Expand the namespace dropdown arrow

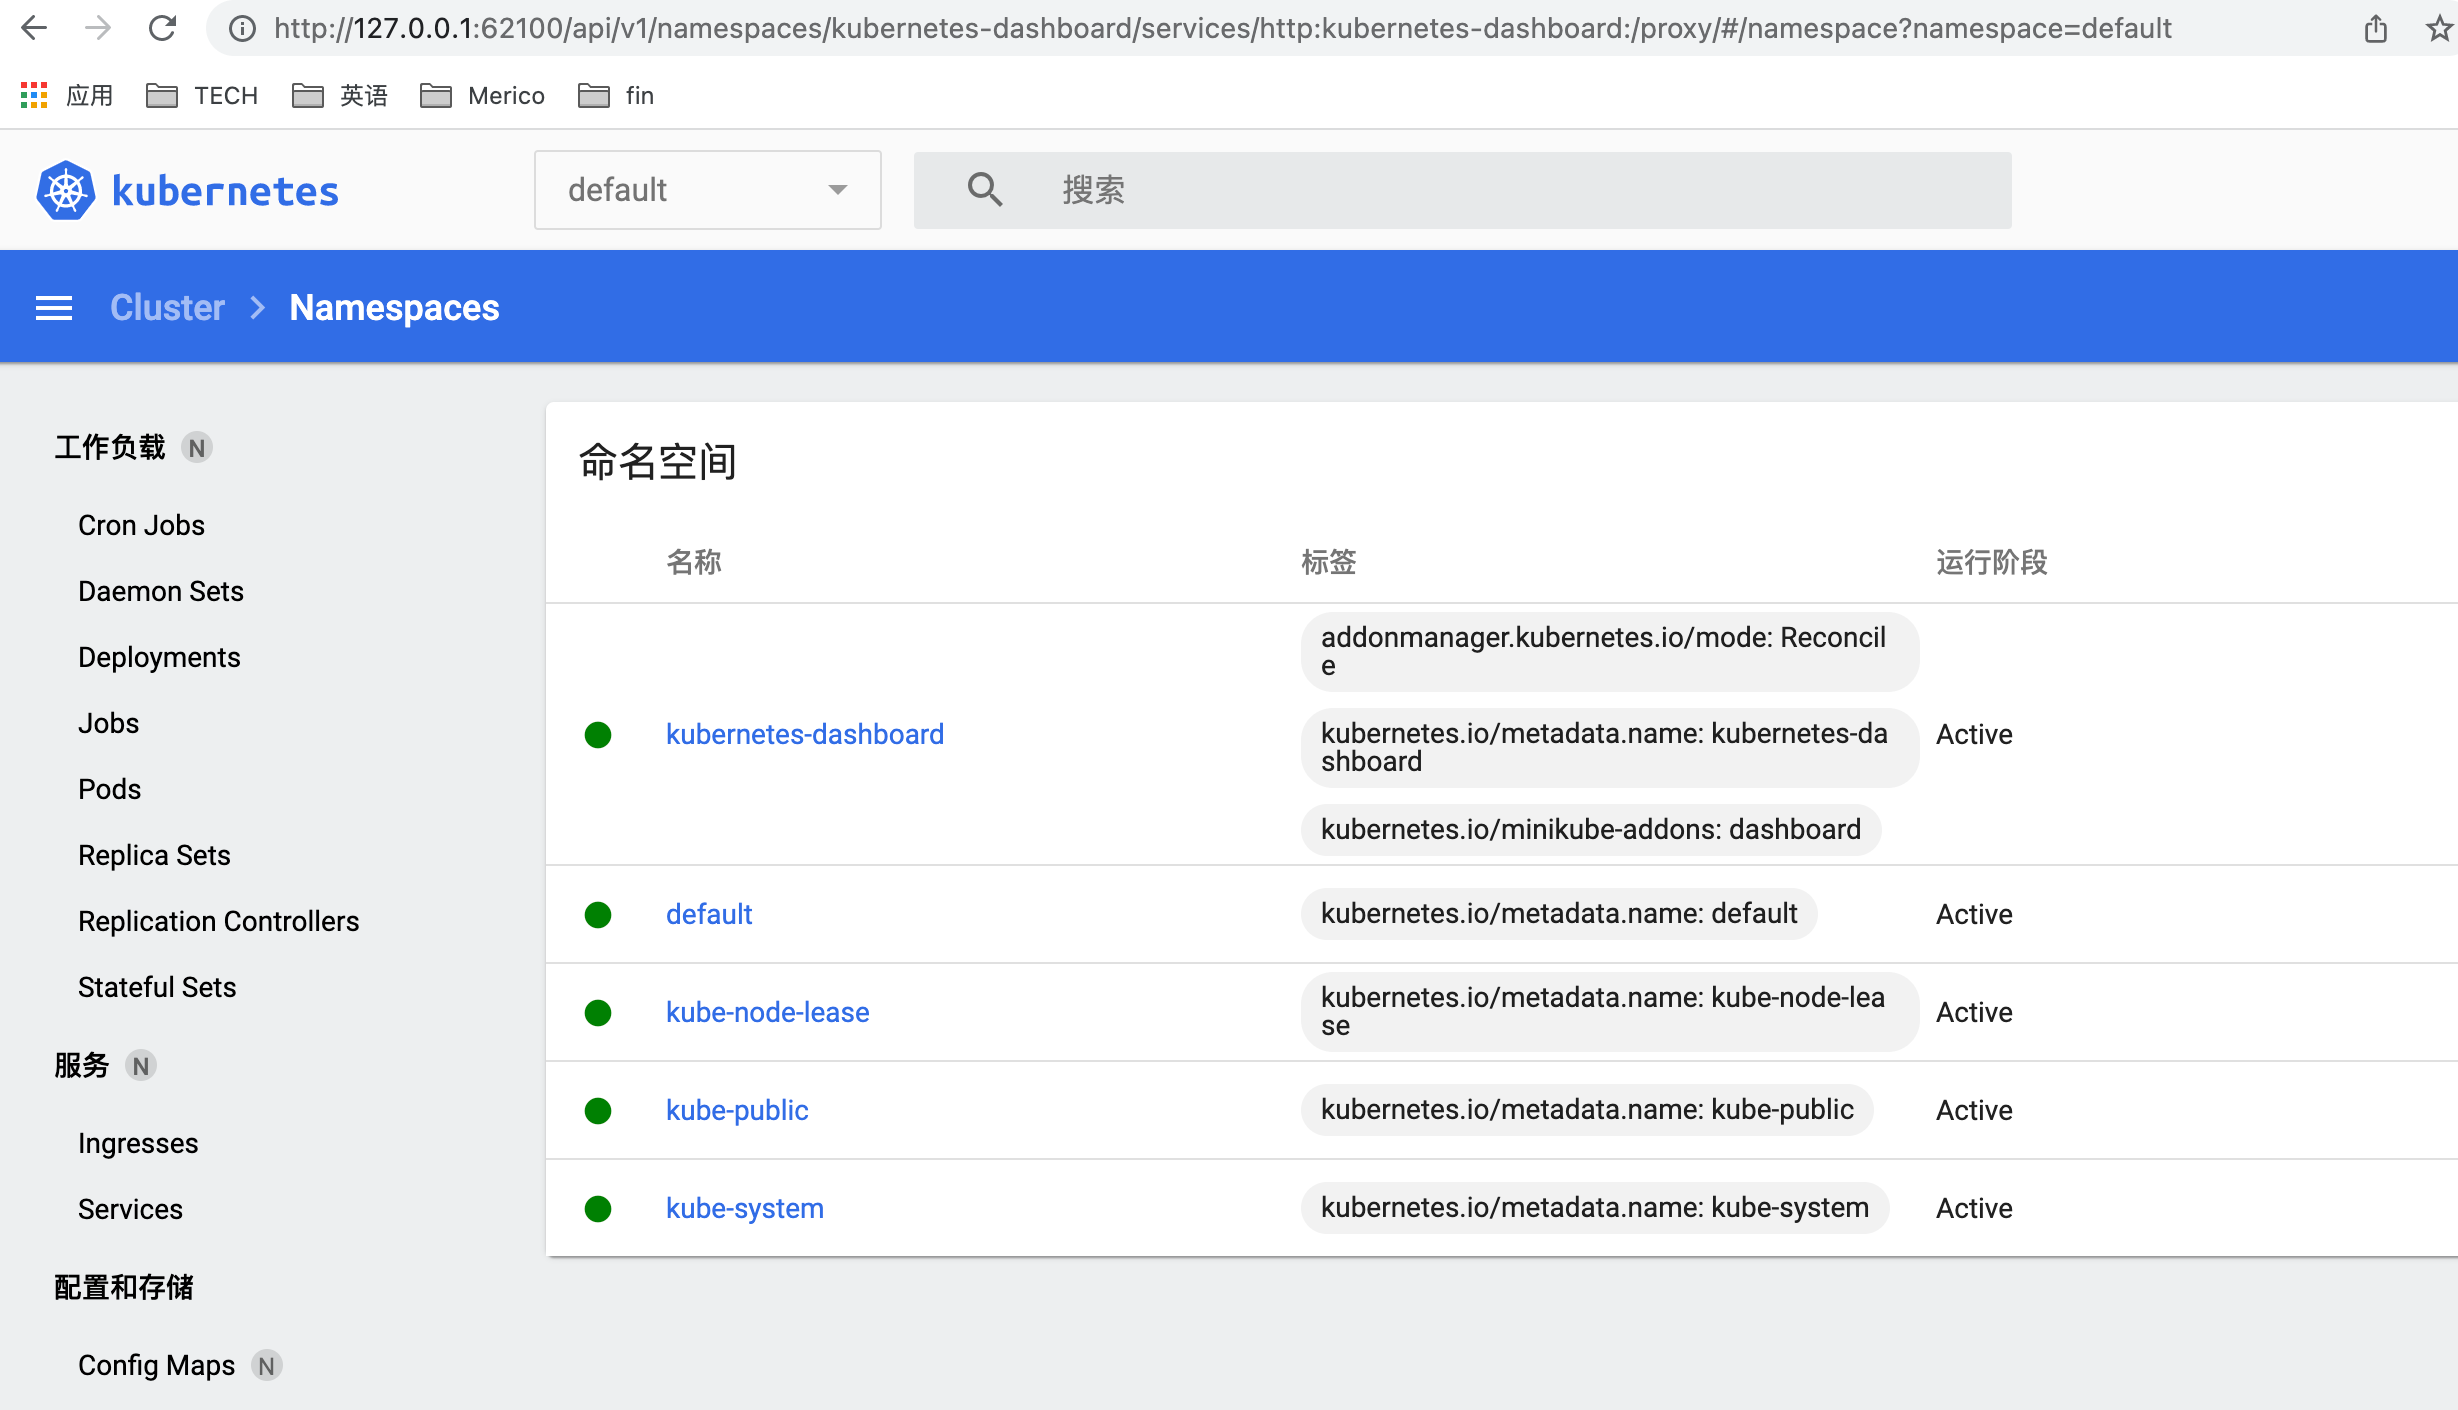tap(837, 190)
